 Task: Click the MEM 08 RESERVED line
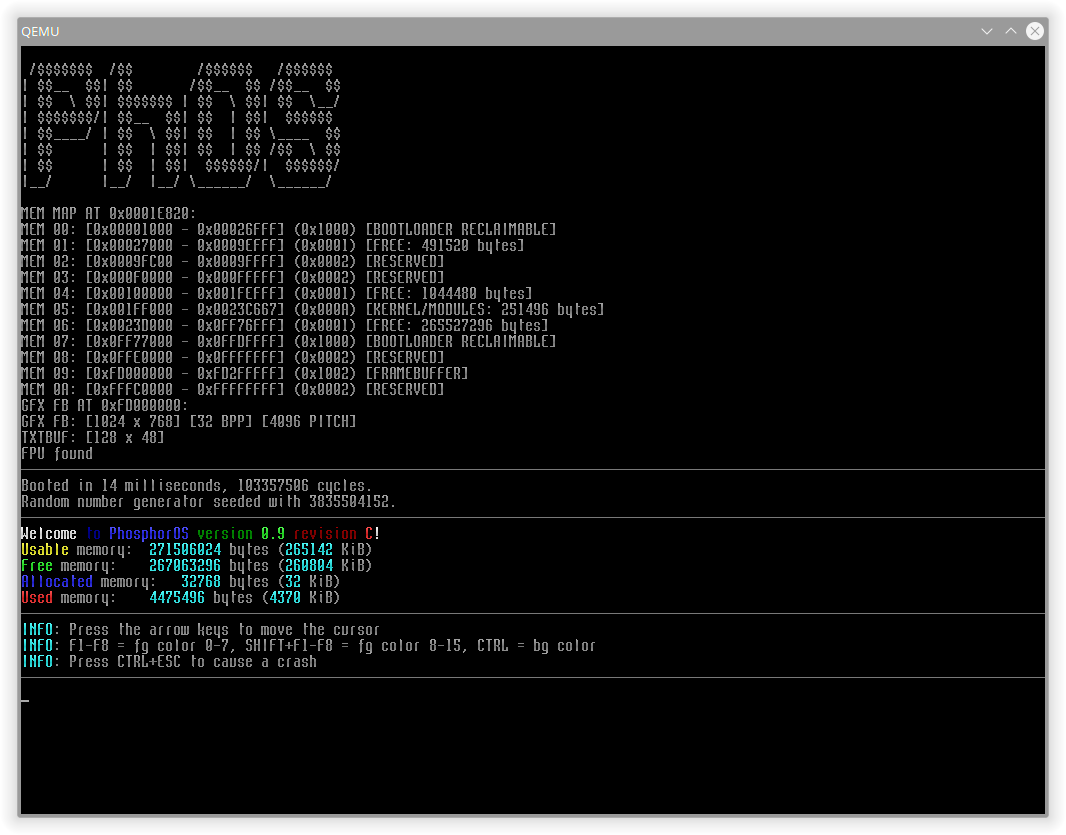point(233,357)
